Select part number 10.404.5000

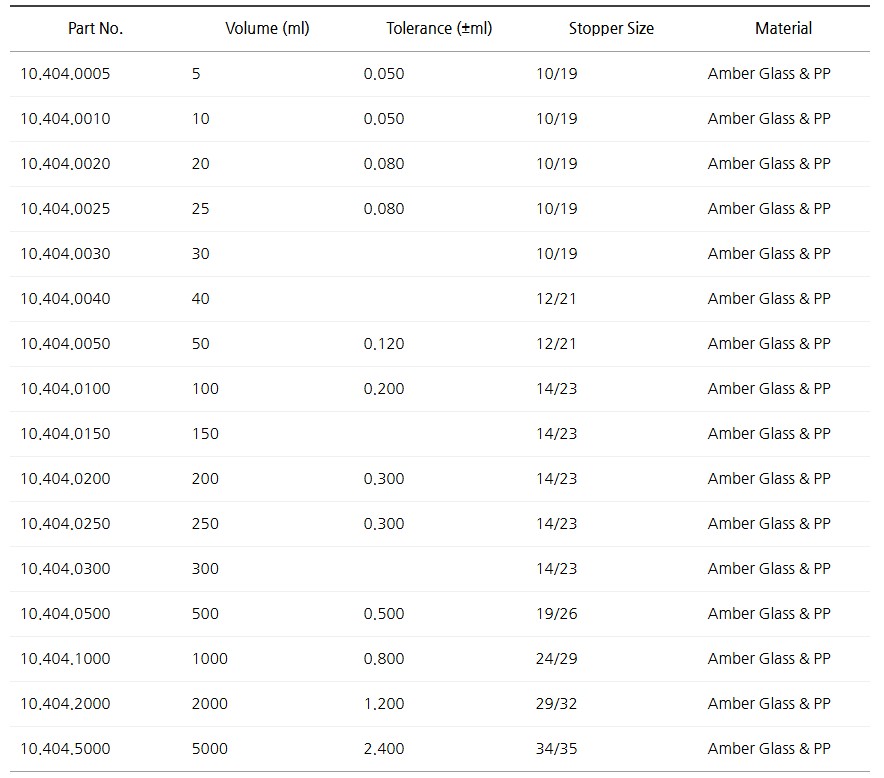click(x=65, y=749)
